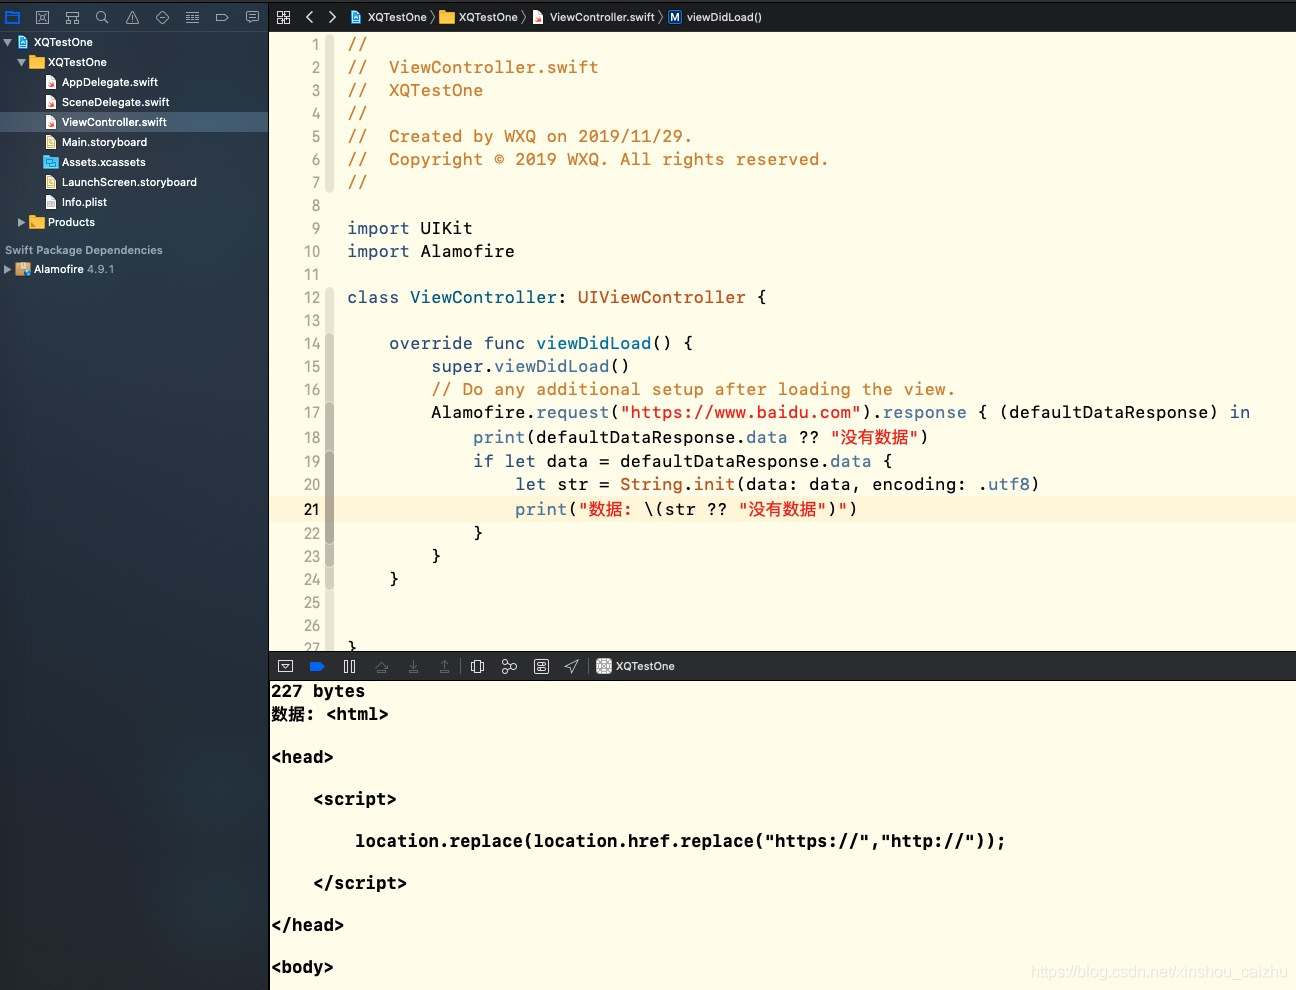
Task: Open the Source Control navigator
Action: tap(42, 17)
